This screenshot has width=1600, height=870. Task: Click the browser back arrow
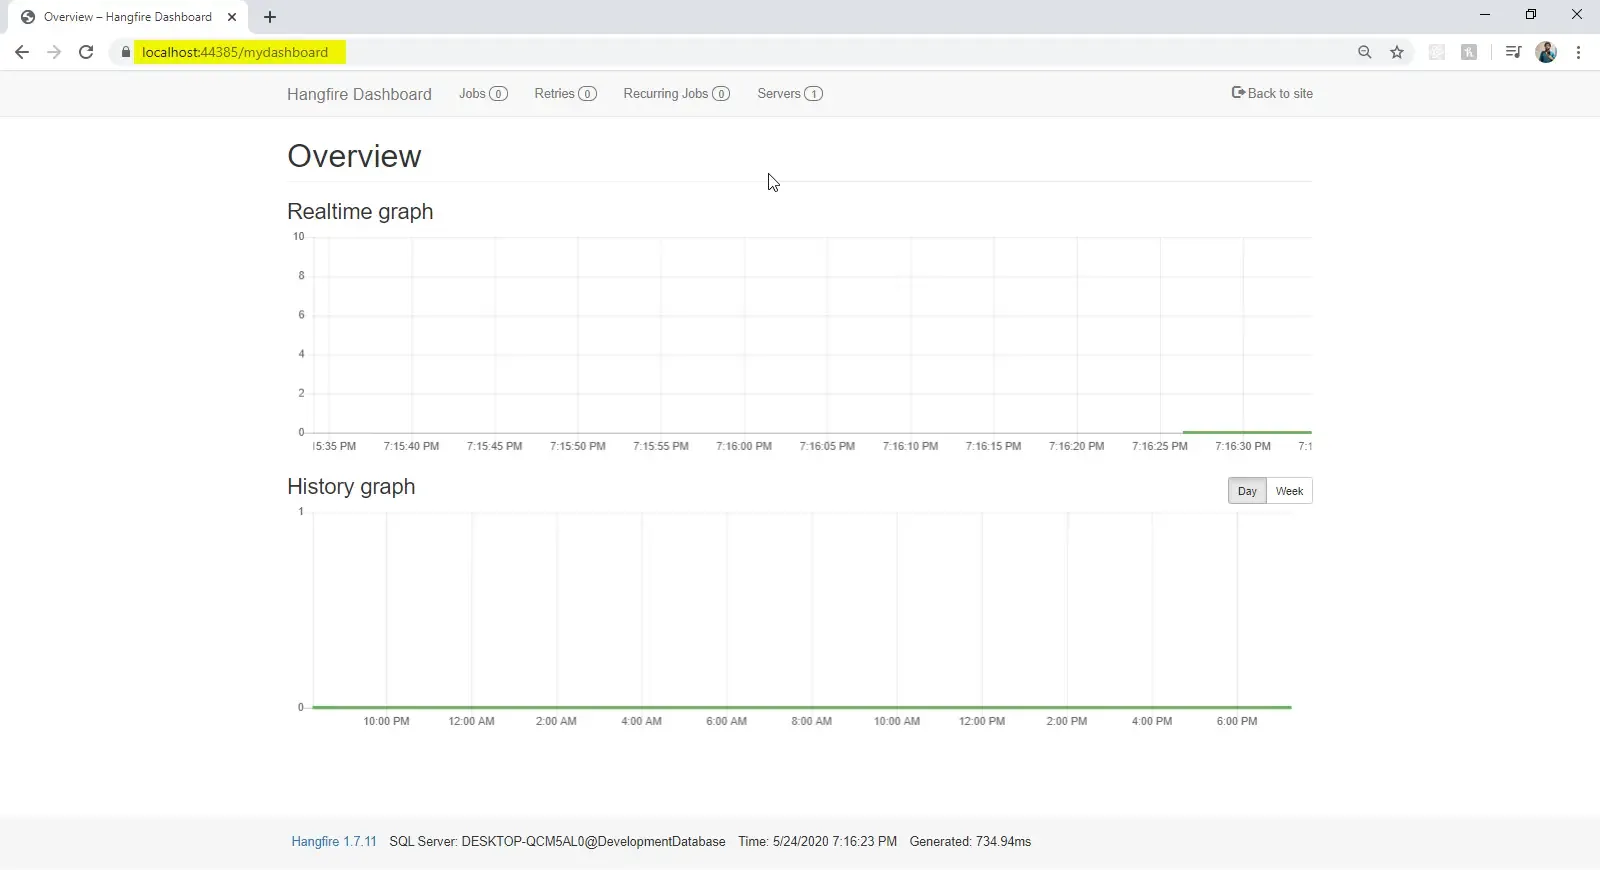click(22, 52)
